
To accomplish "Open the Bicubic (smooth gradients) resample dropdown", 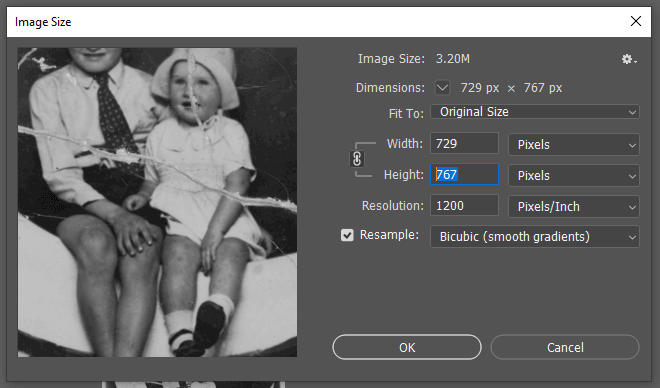I will [x=535, y=237].
